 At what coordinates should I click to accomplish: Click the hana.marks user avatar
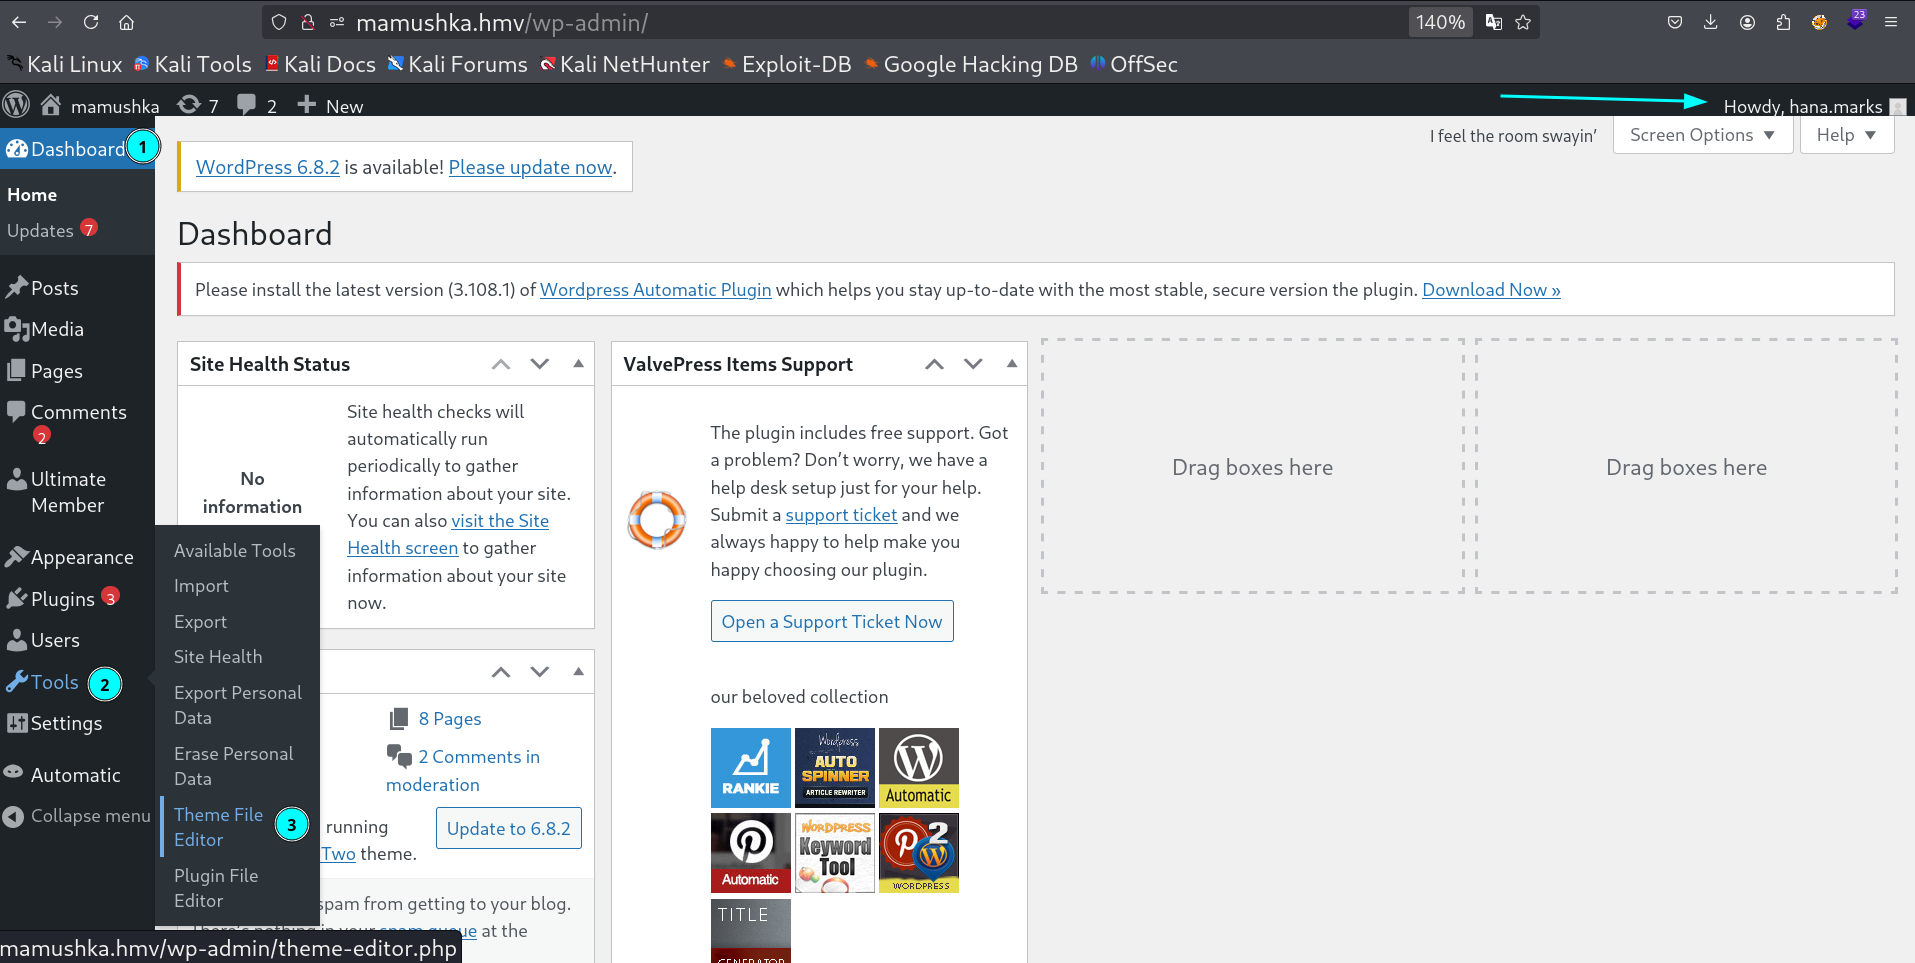[x=1898, y=107]
